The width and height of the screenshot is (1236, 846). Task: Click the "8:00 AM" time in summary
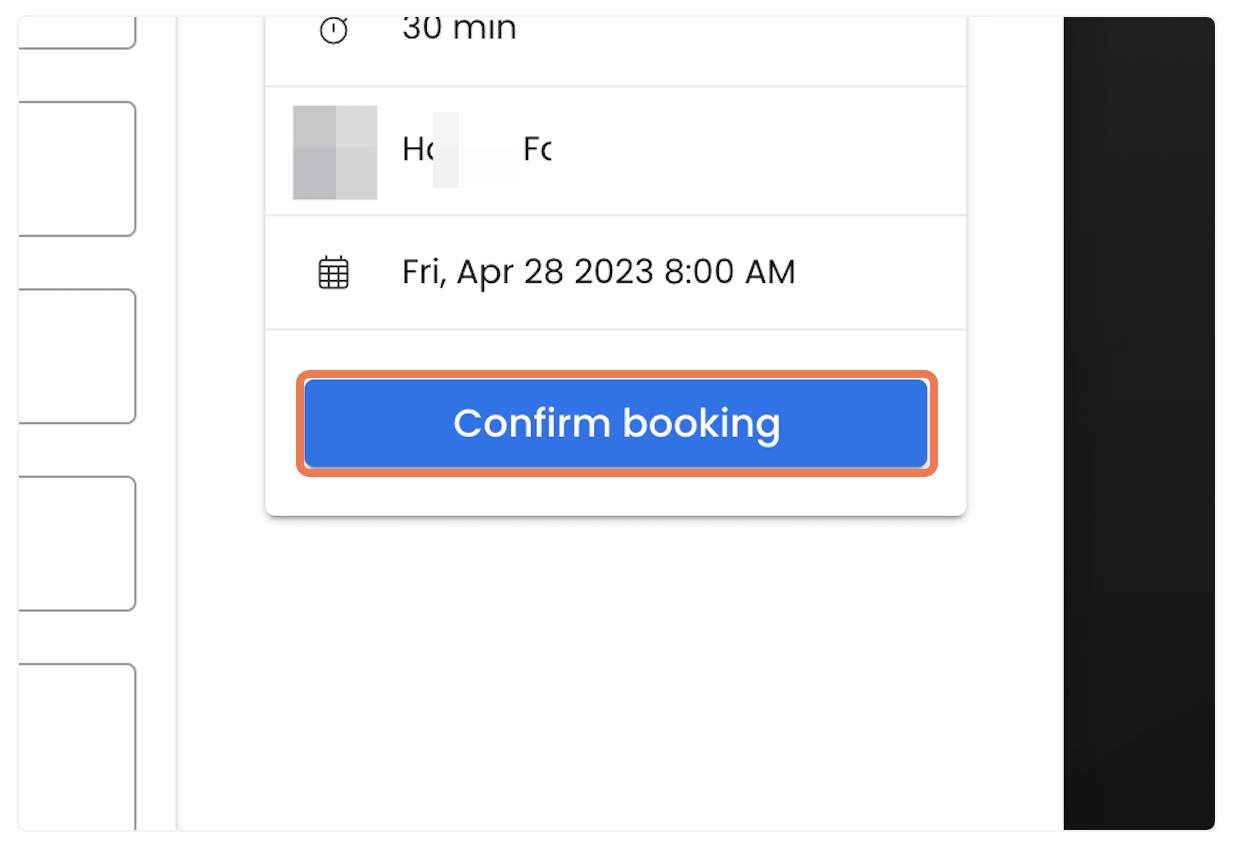tap(729, 272)
